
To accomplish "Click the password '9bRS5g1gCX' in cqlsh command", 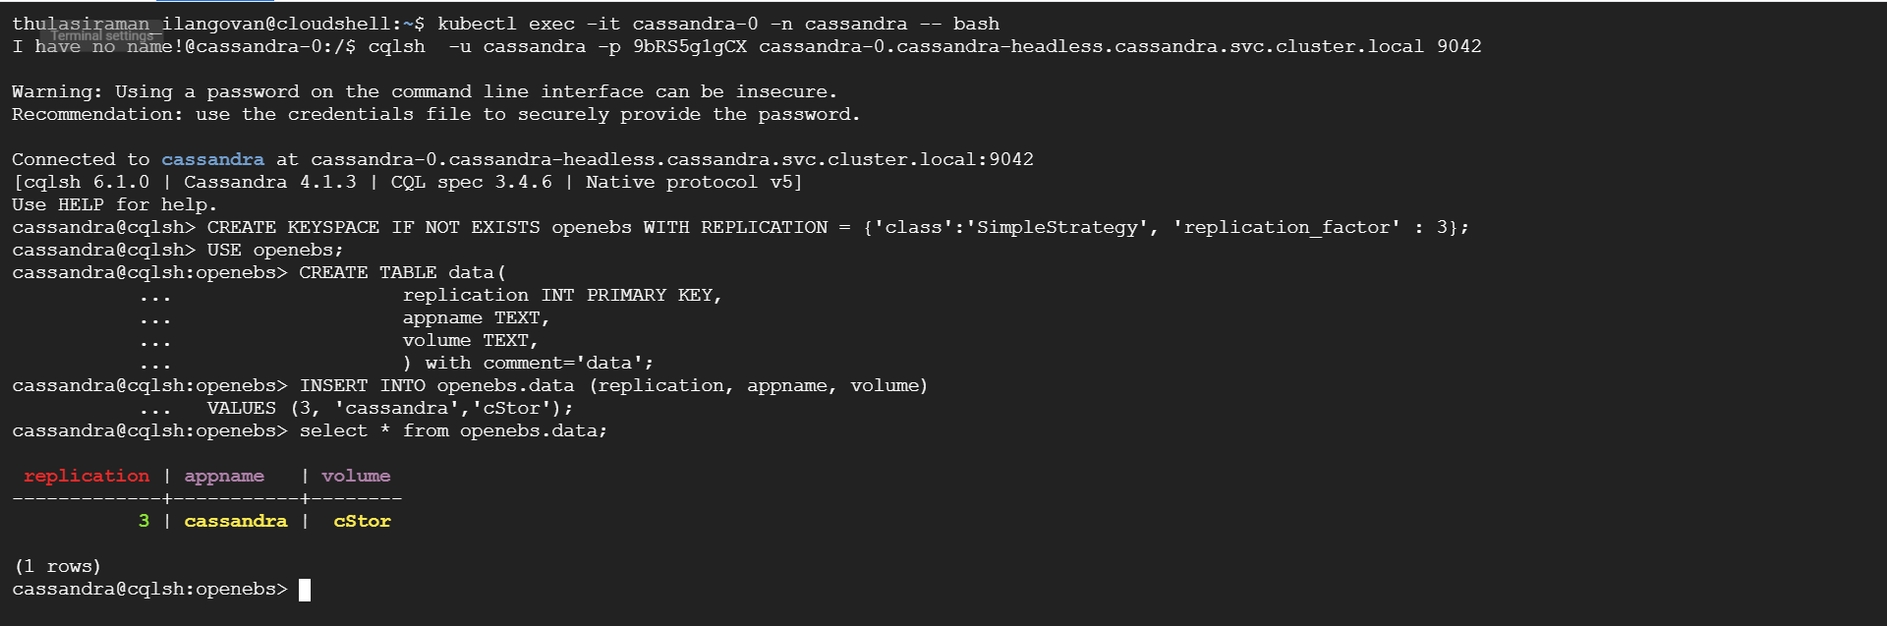I will pyautogui.click(x=689, y=46).
